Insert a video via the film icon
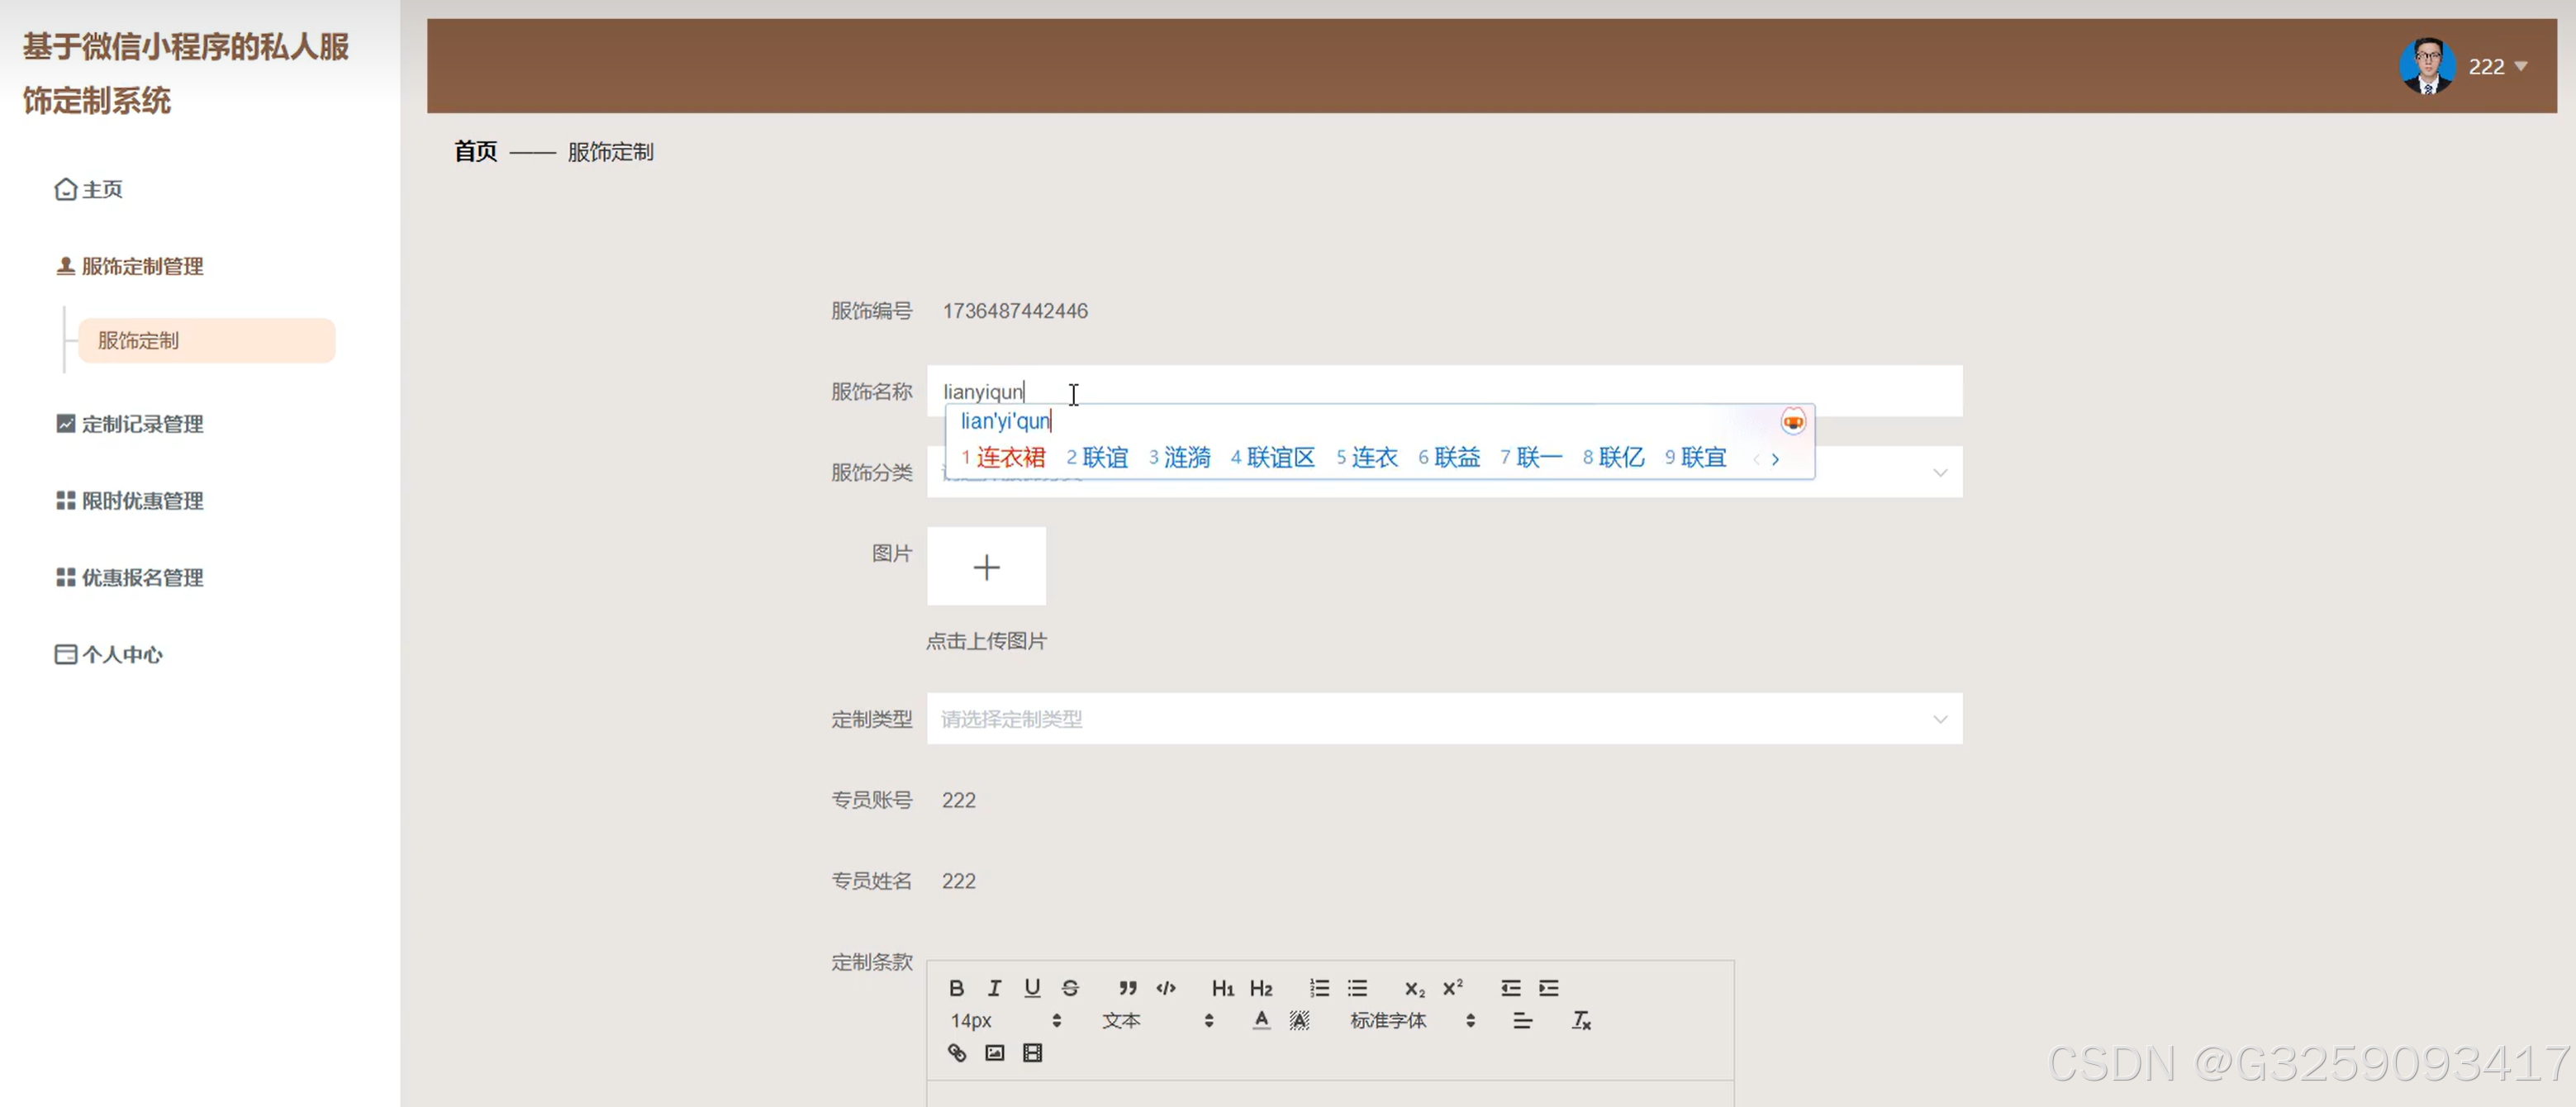Viewport: 2576px width, 1107px height. [x=1032, y=1052]
